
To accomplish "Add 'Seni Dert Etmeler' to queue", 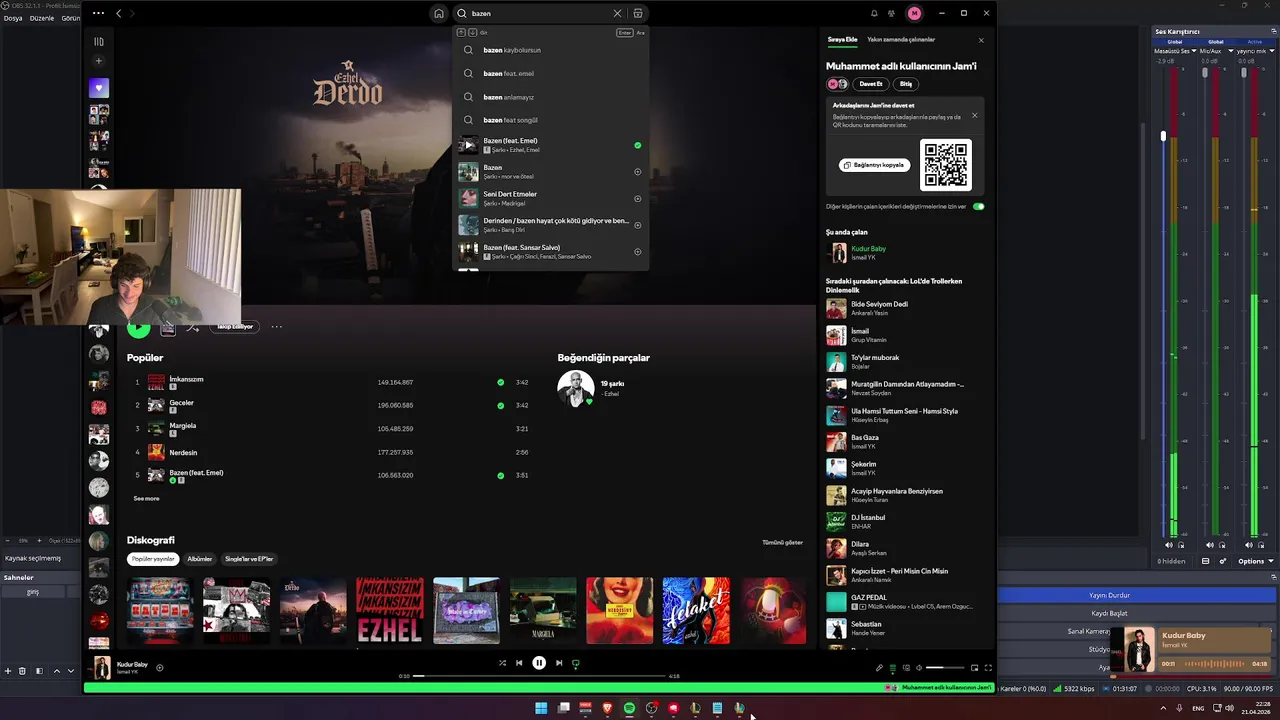I will pyautogui.click(x=637, y=198).
